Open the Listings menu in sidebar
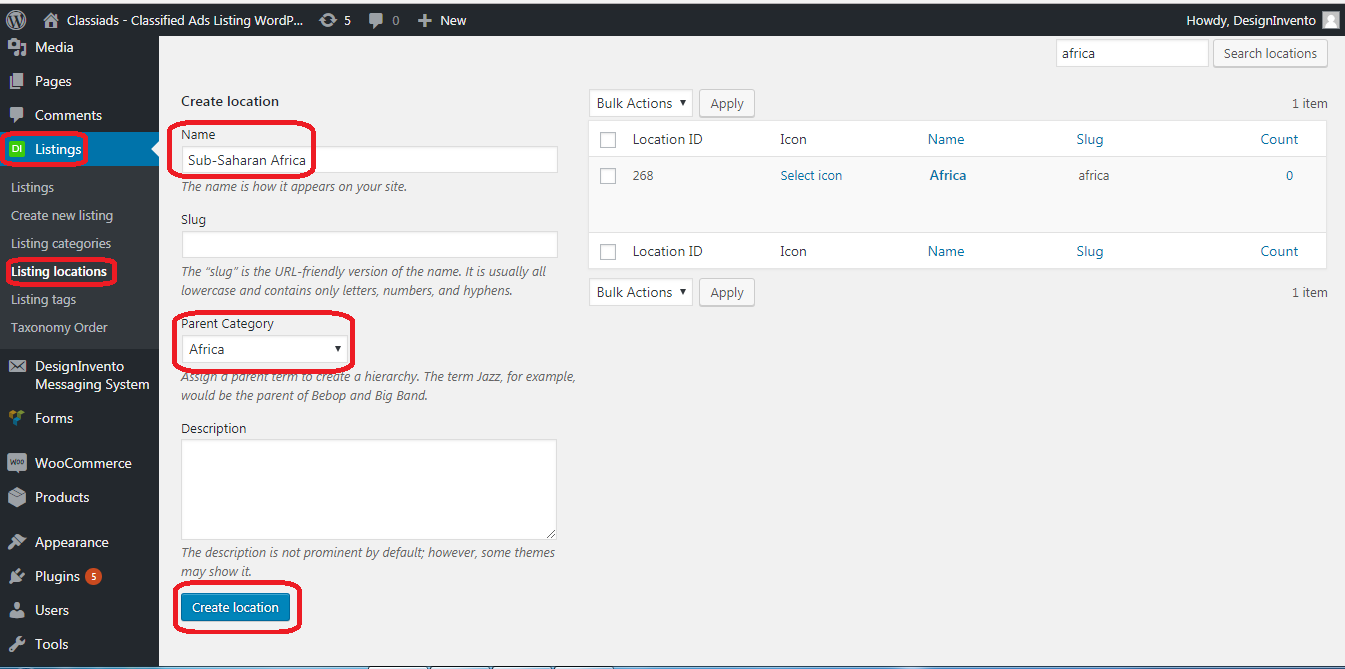The width and height of the screenshot is (1345, 669). pyautogui.click(x=58, y=149)
